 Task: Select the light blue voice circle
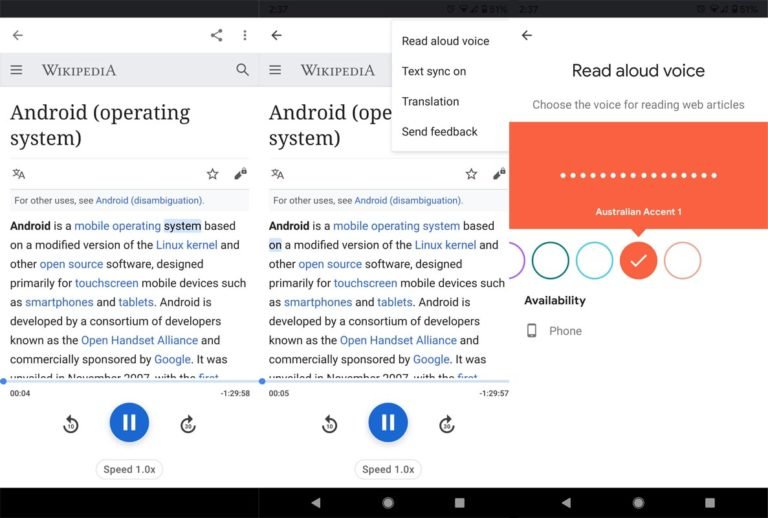click(594, 260)
